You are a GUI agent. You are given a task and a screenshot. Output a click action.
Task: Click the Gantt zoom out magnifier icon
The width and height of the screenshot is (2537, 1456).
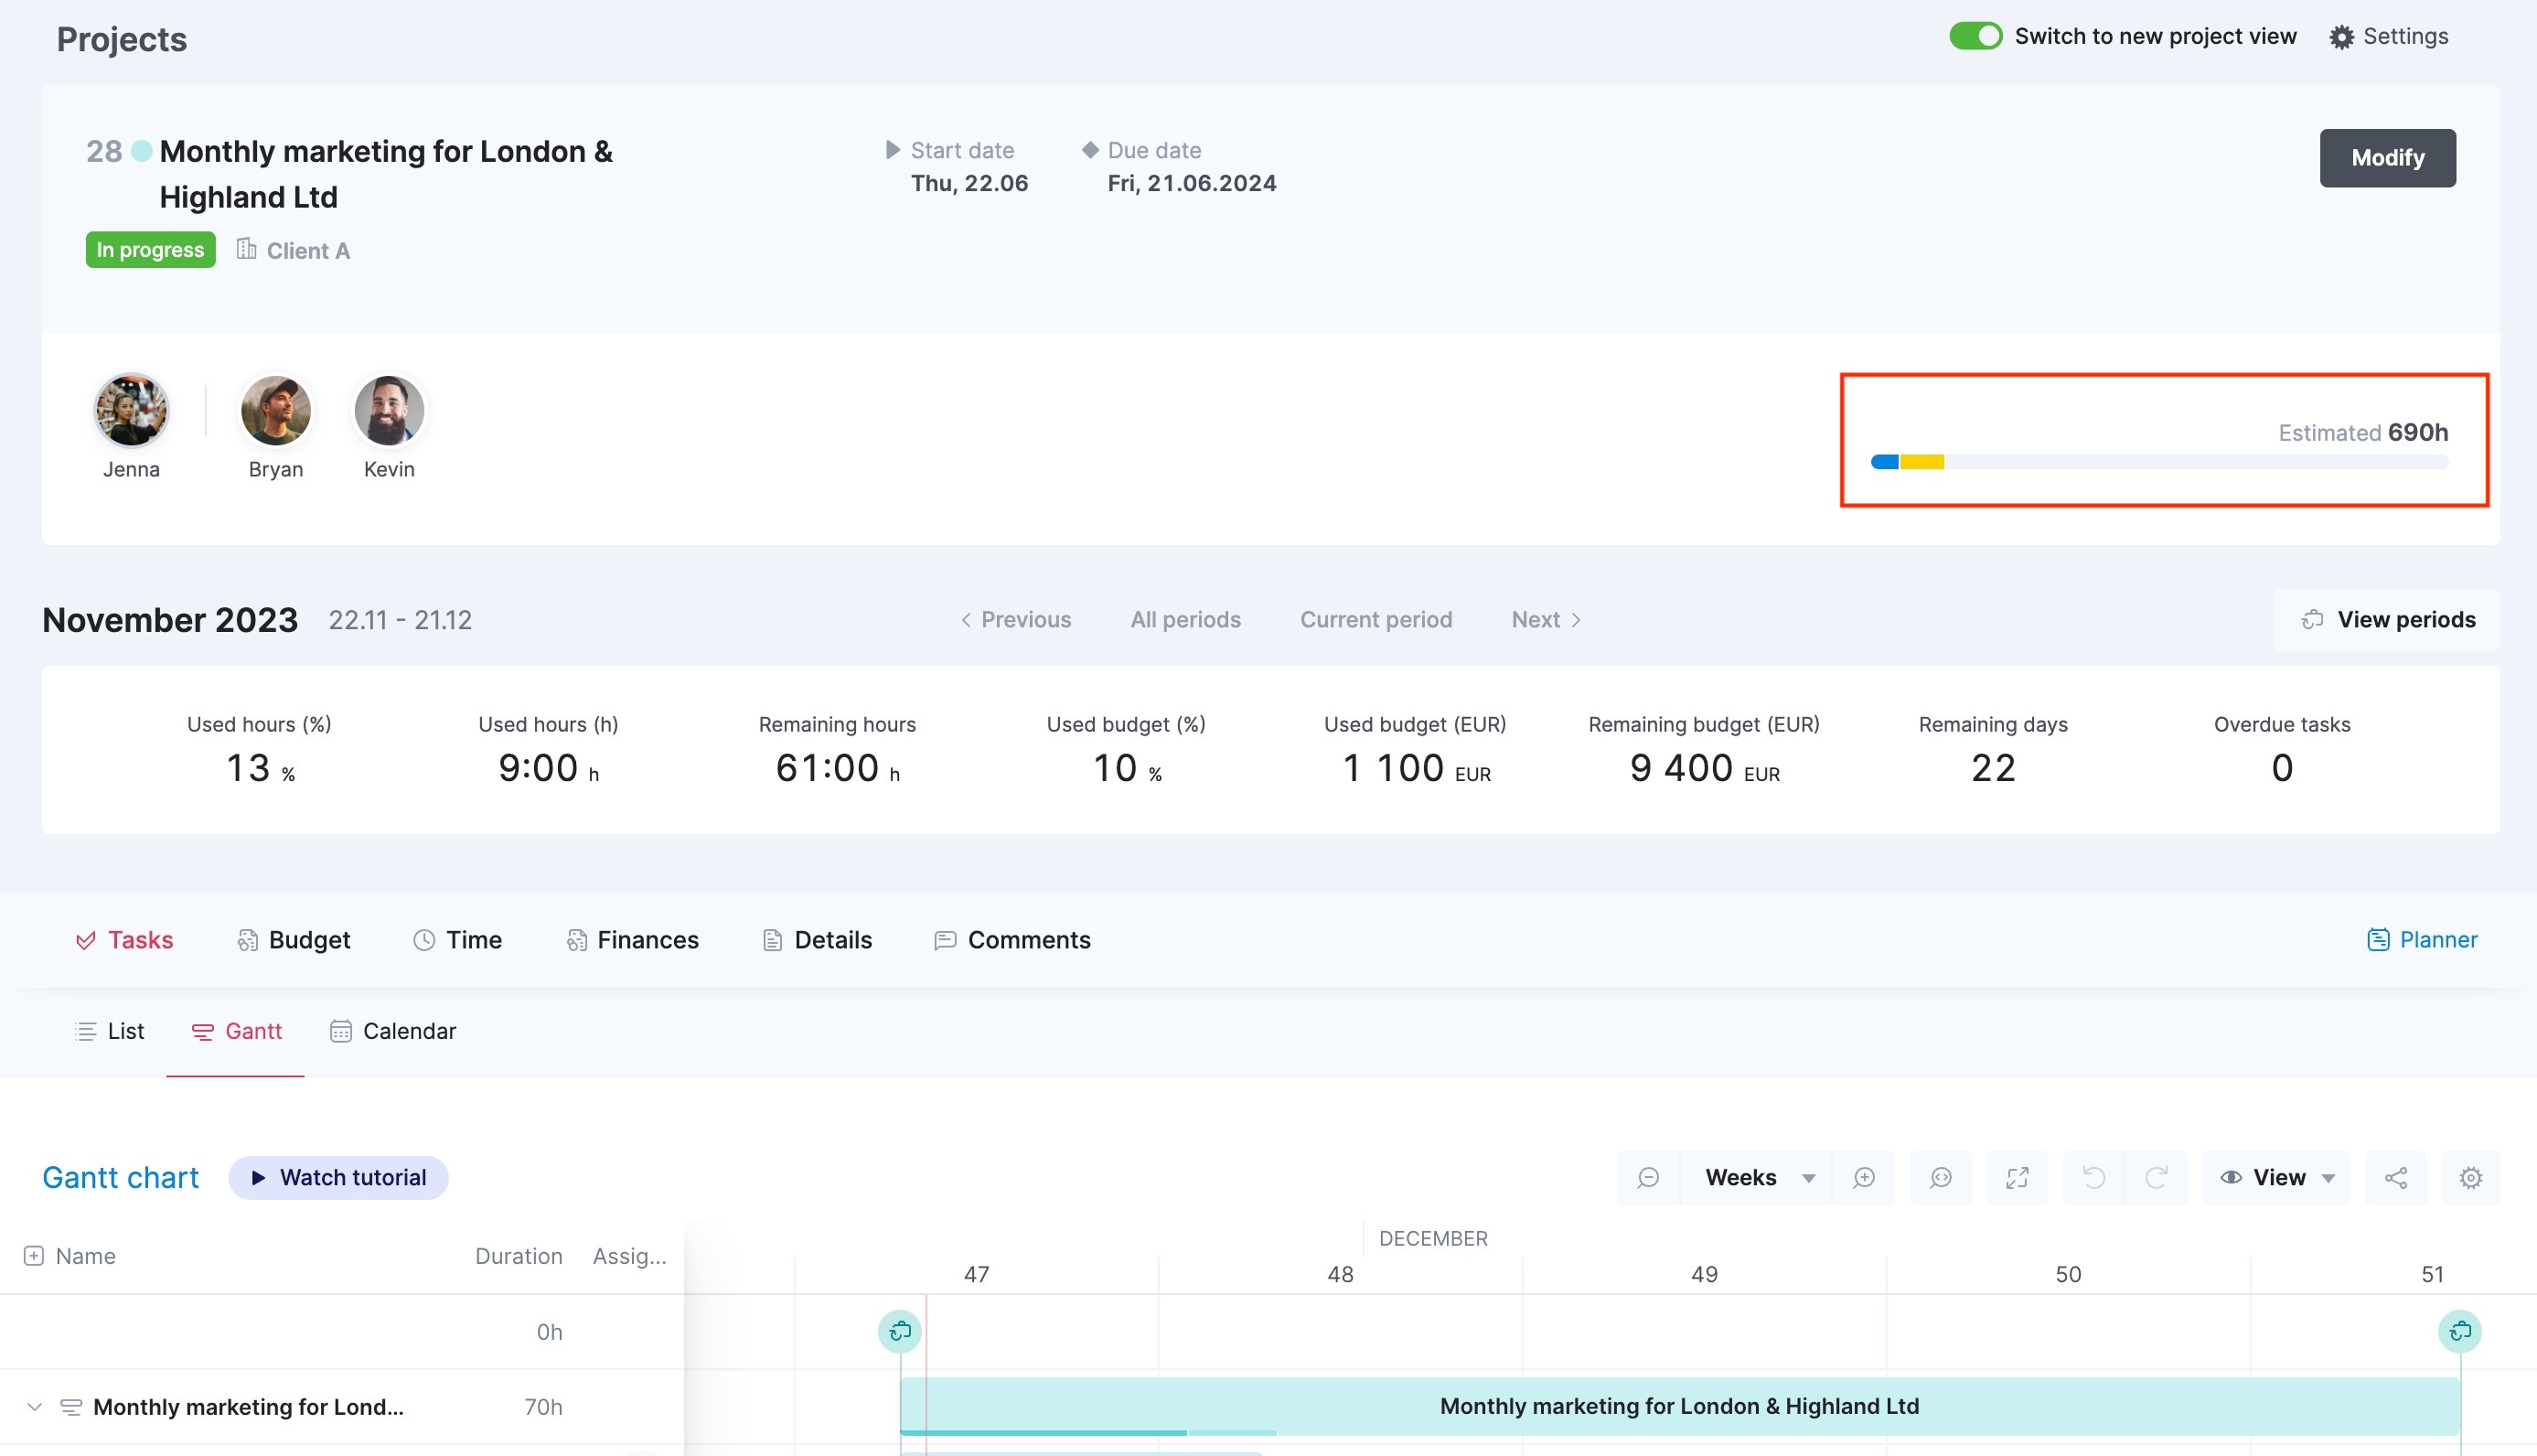pyautogui.click(x=1648, y=1177)
